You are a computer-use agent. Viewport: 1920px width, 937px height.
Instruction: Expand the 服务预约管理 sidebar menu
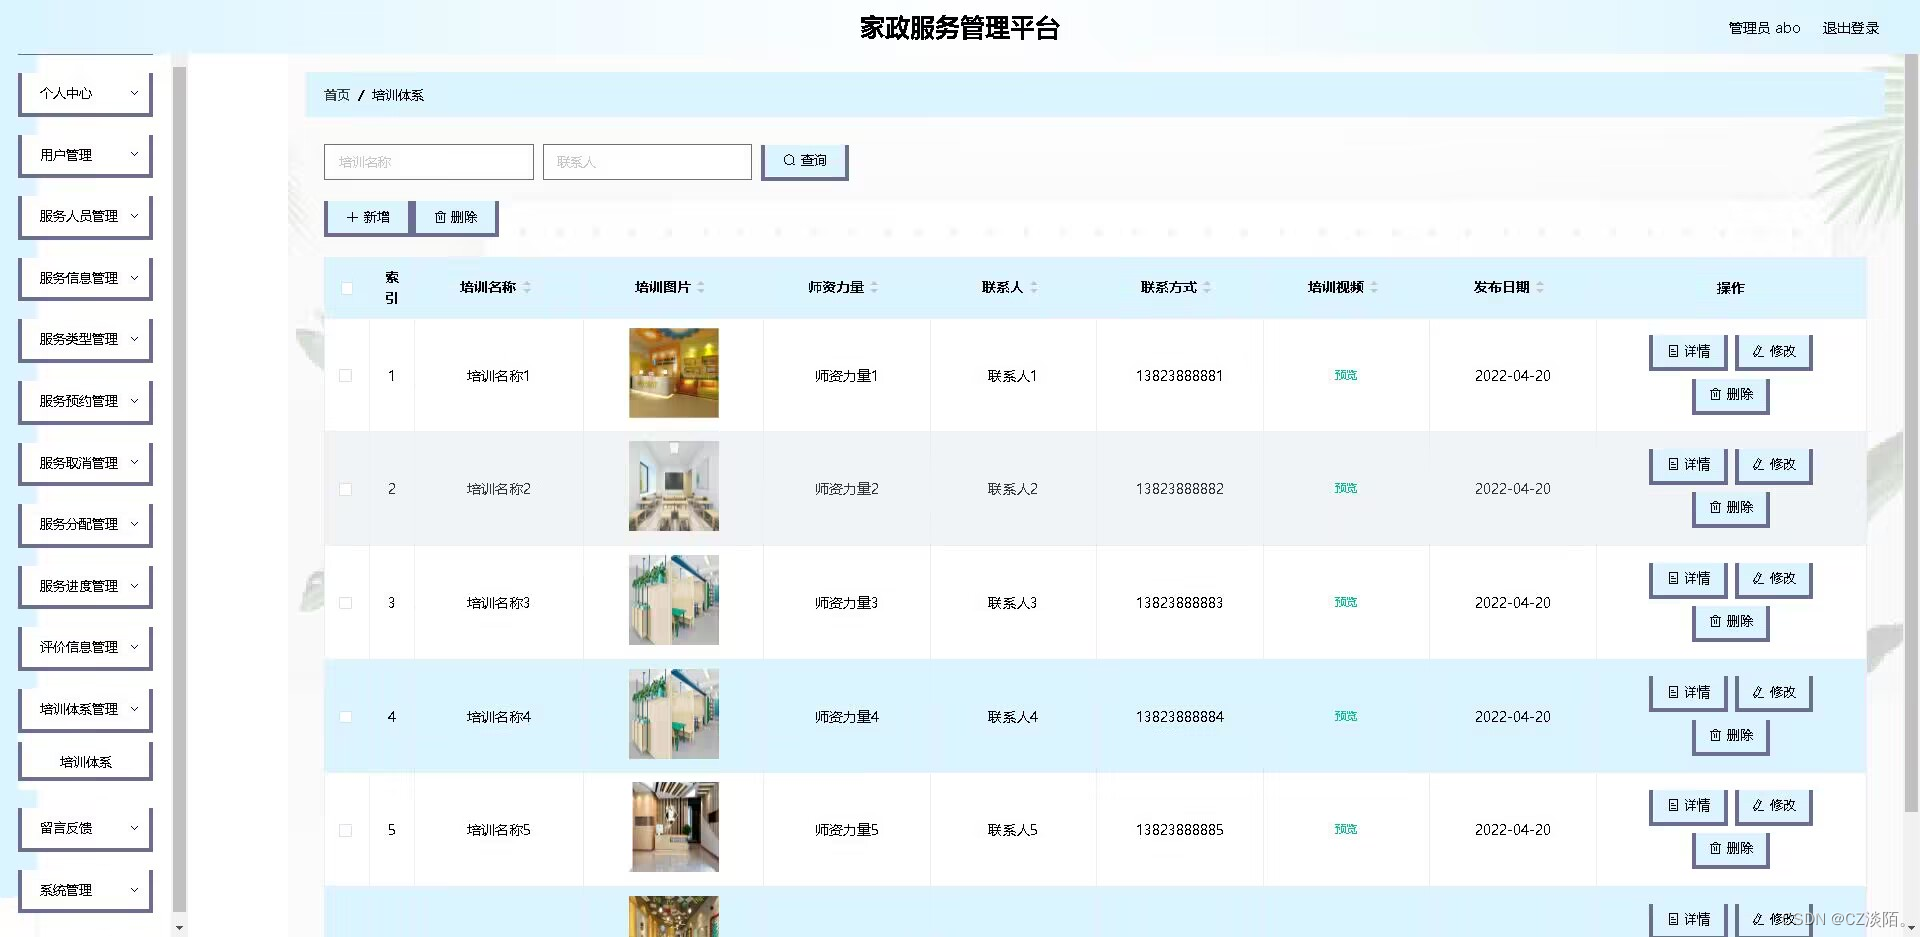pos(85,402)
